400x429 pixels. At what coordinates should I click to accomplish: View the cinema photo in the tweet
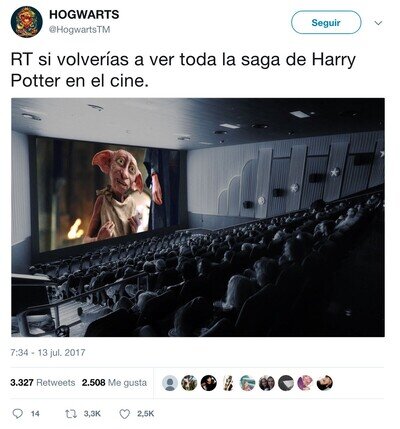(x=198, y=217)
